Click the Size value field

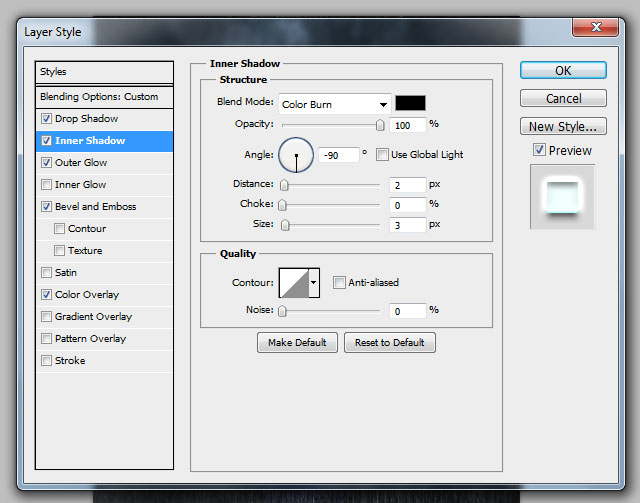(408, 225)
